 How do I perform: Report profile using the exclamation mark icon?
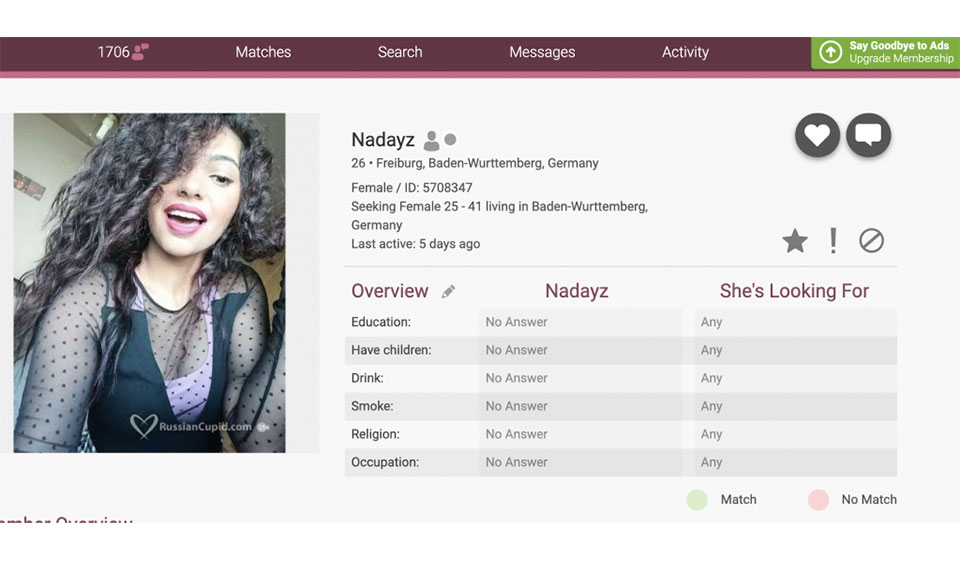point(833,241)
